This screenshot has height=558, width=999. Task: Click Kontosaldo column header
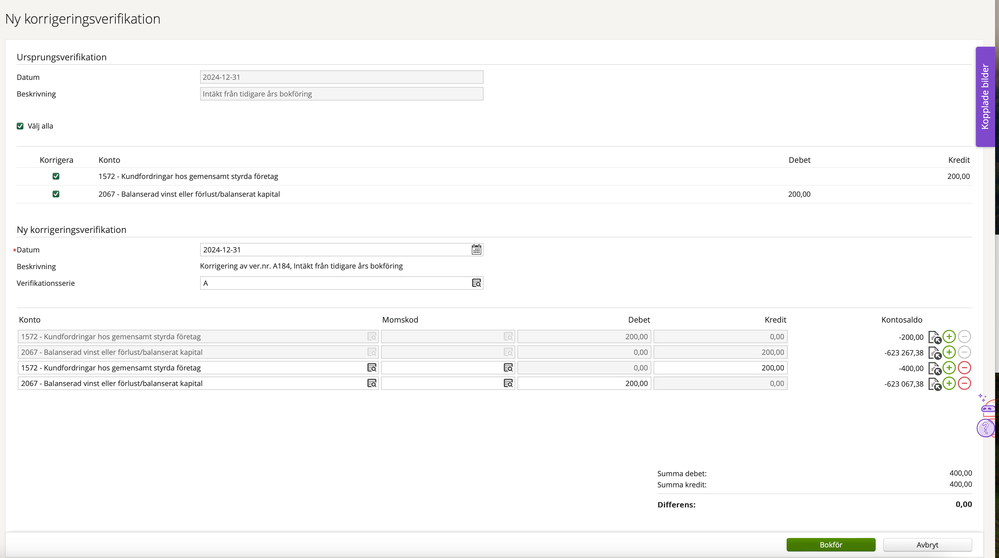click(902, 320)
